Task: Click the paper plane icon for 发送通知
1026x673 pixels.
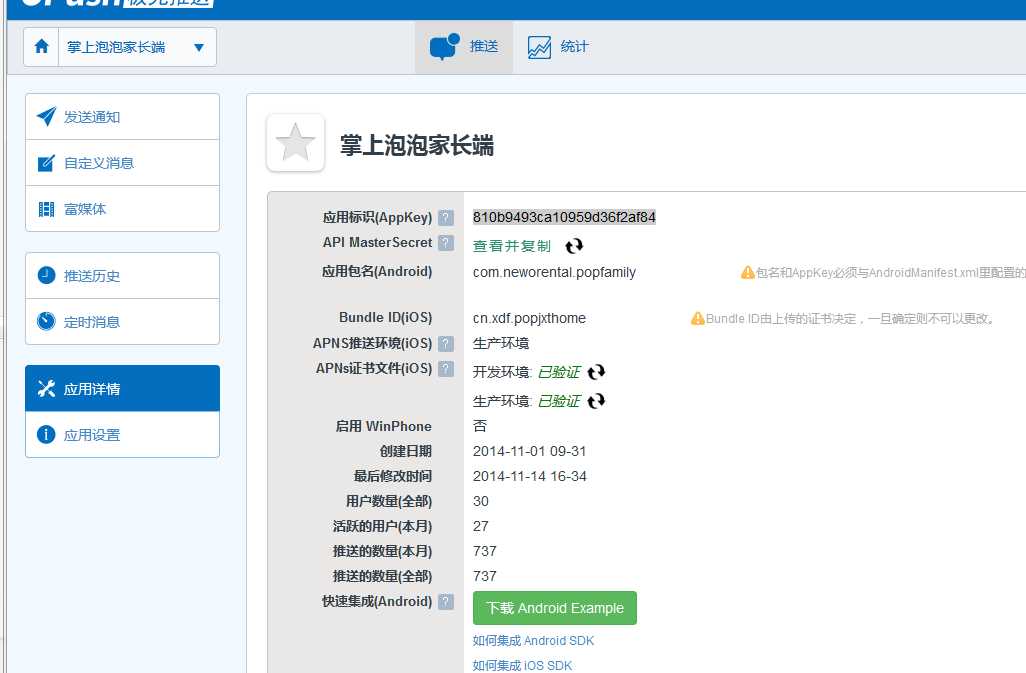Action: coord(46,116)
